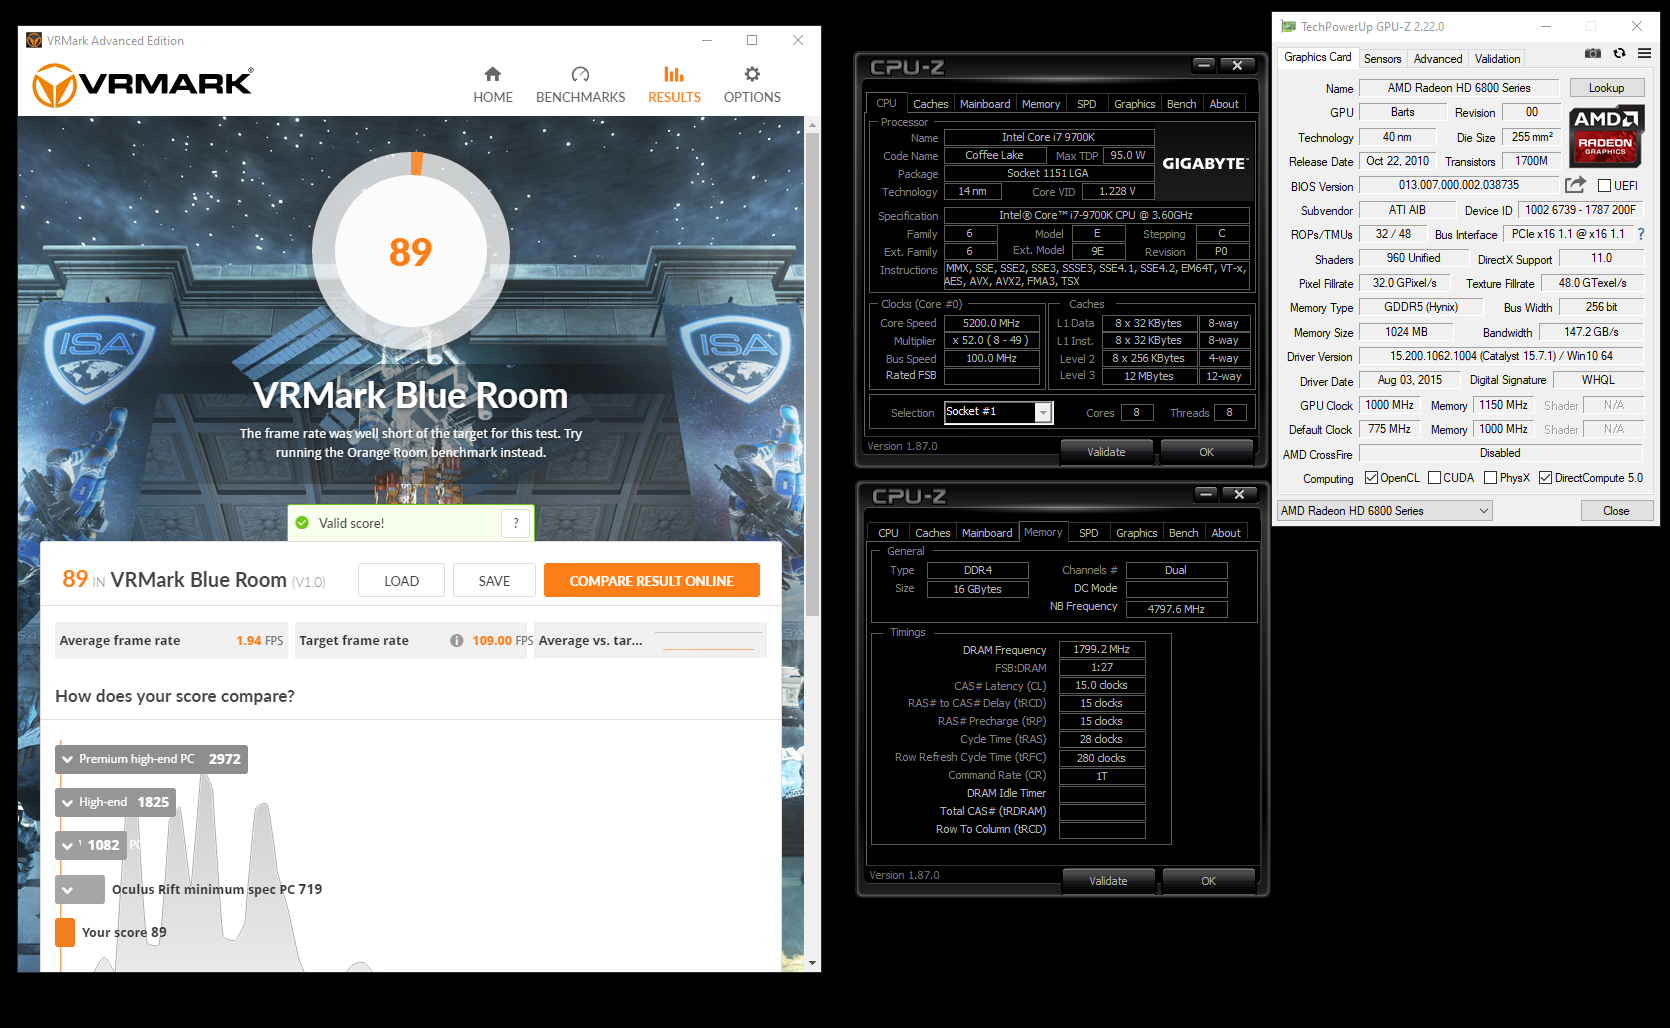
Task: Click the VRMark vertical scrollbar thumb
Action: point(812,375)
